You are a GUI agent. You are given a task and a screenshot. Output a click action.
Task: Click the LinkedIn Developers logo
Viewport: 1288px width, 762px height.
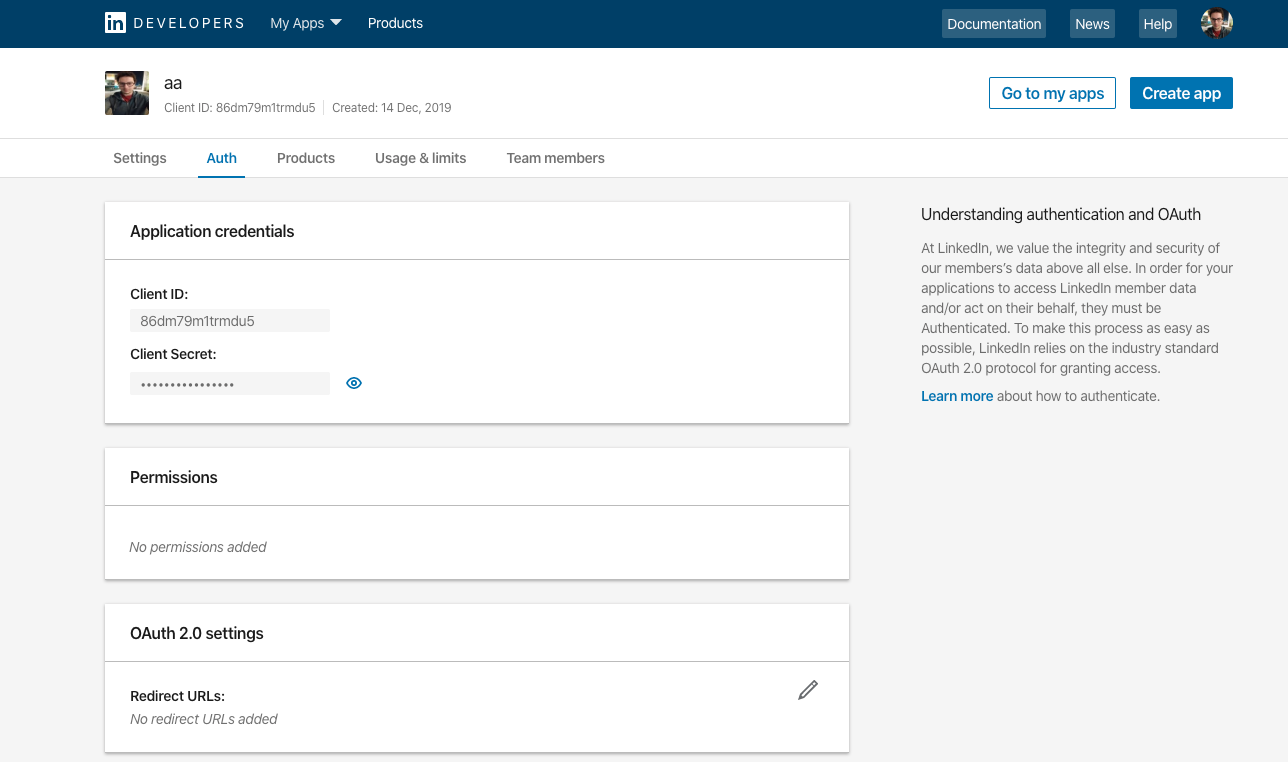tap(174, 23)
